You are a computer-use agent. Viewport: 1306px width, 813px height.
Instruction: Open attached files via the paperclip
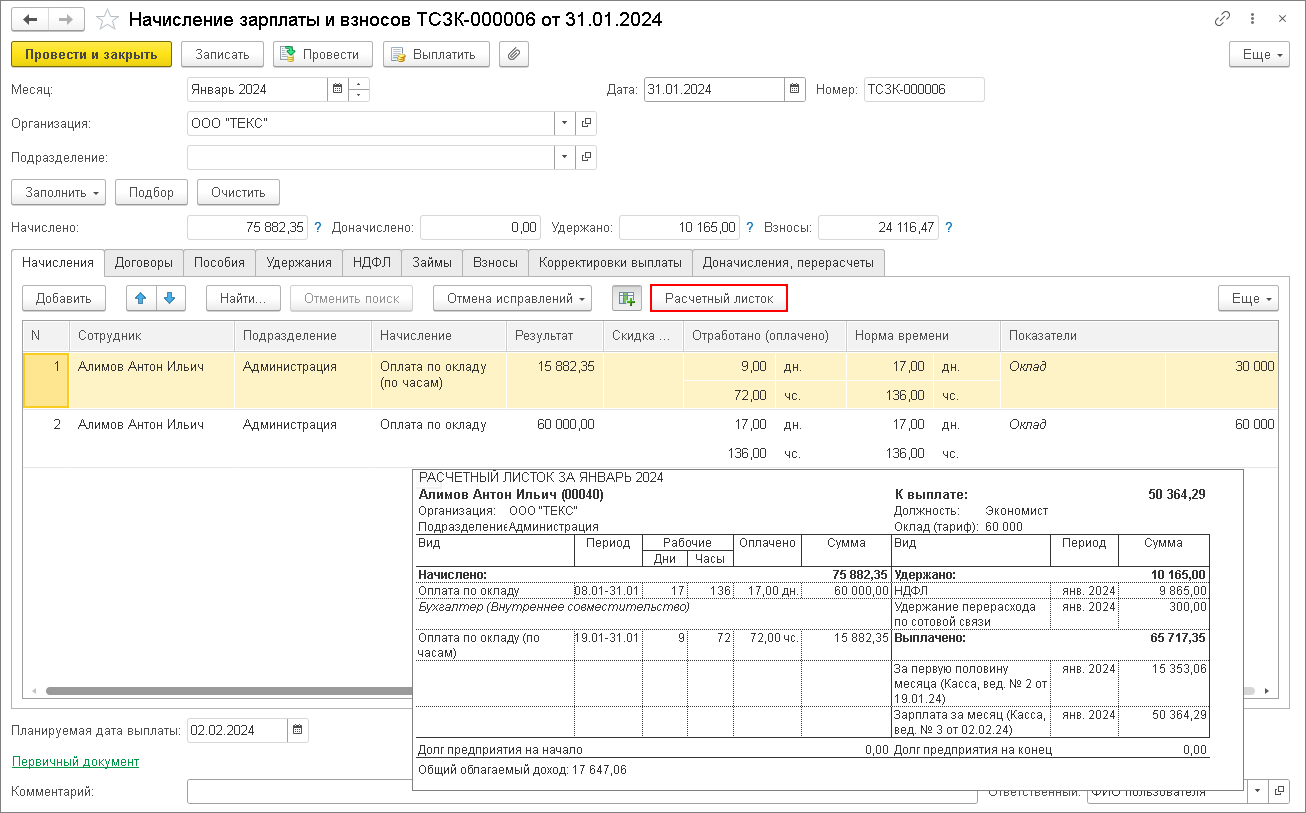point(513,54)
